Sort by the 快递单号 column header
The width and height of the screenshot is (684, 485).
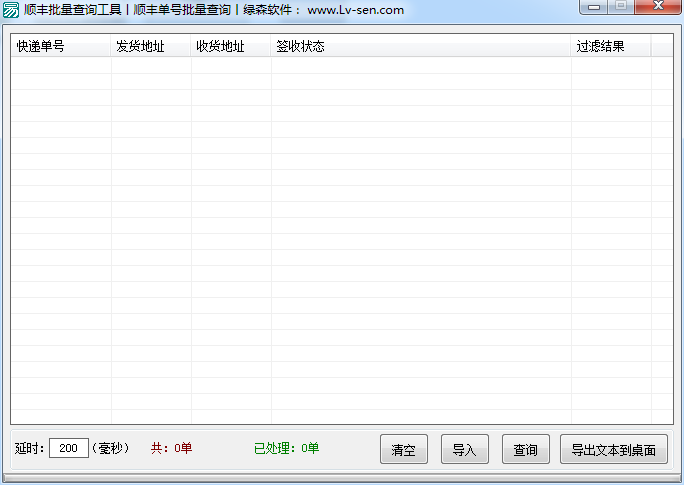pos(61,46)
